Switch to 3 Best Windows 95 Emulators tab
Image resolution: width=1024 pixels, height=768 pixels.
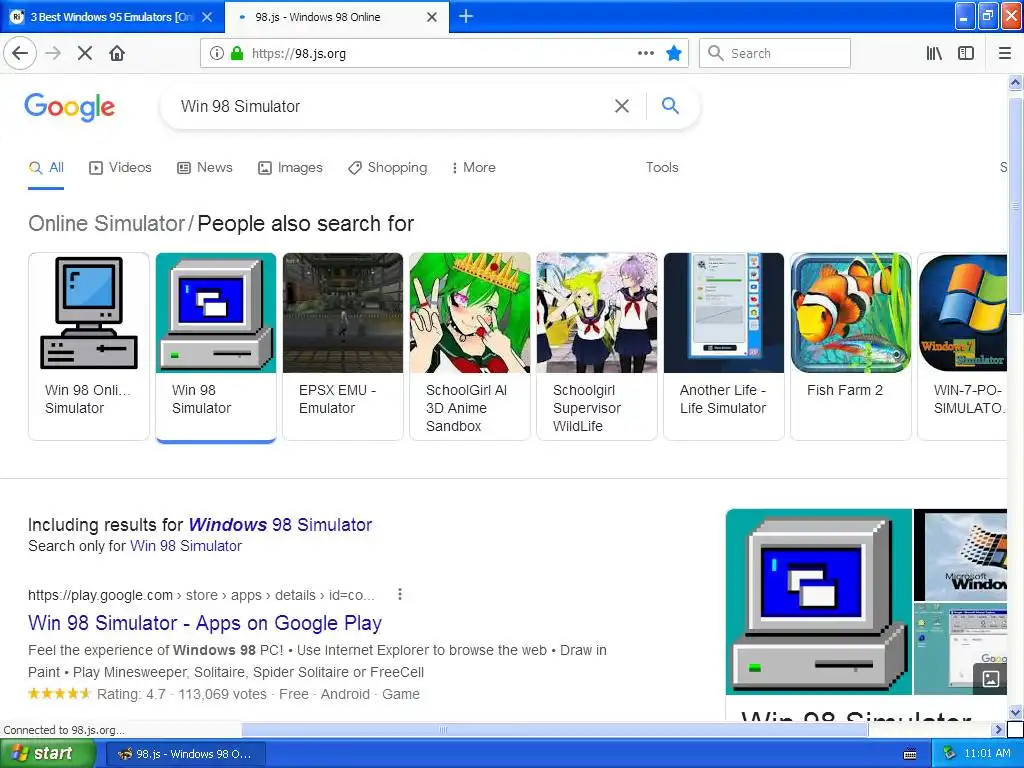click(112, 17)
